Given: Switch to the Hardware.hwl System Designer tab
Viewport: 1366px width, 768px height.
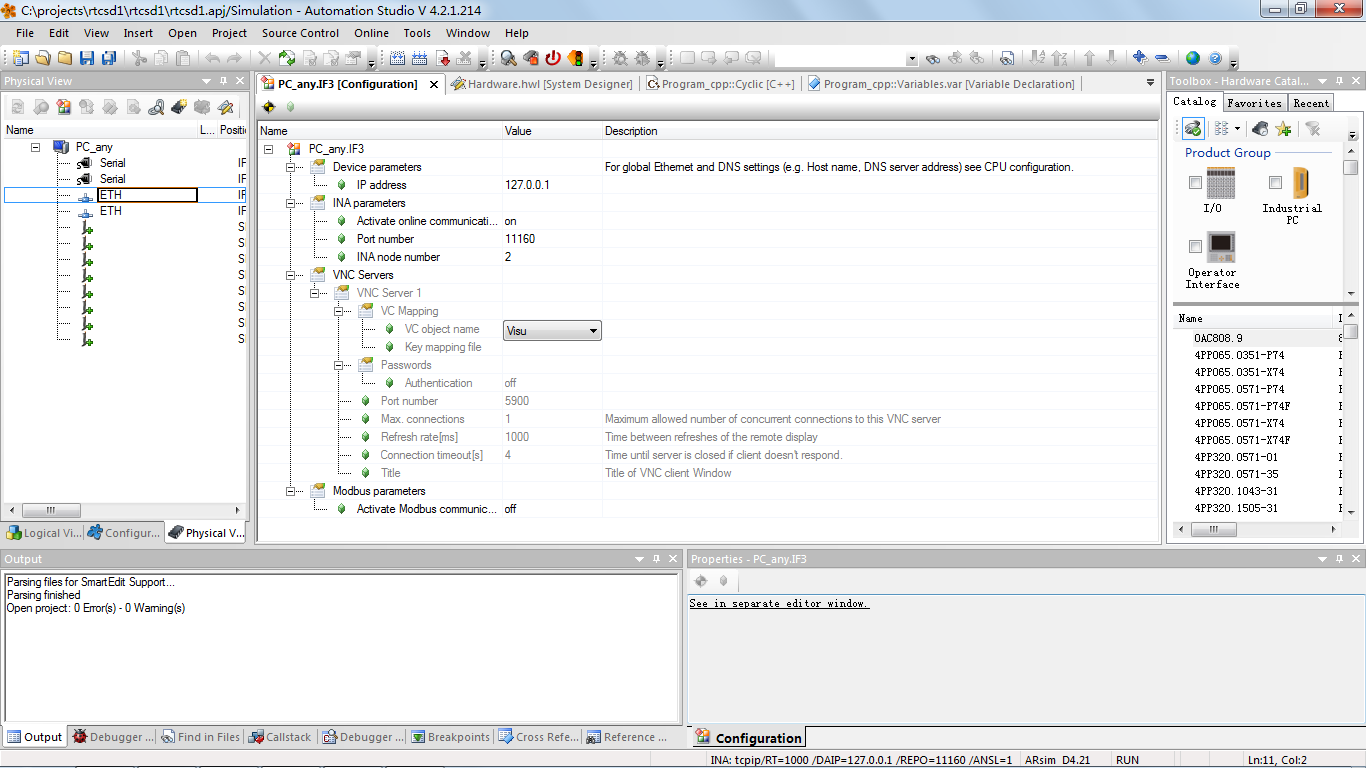Looking at the screenshot, I should point(541,84).
